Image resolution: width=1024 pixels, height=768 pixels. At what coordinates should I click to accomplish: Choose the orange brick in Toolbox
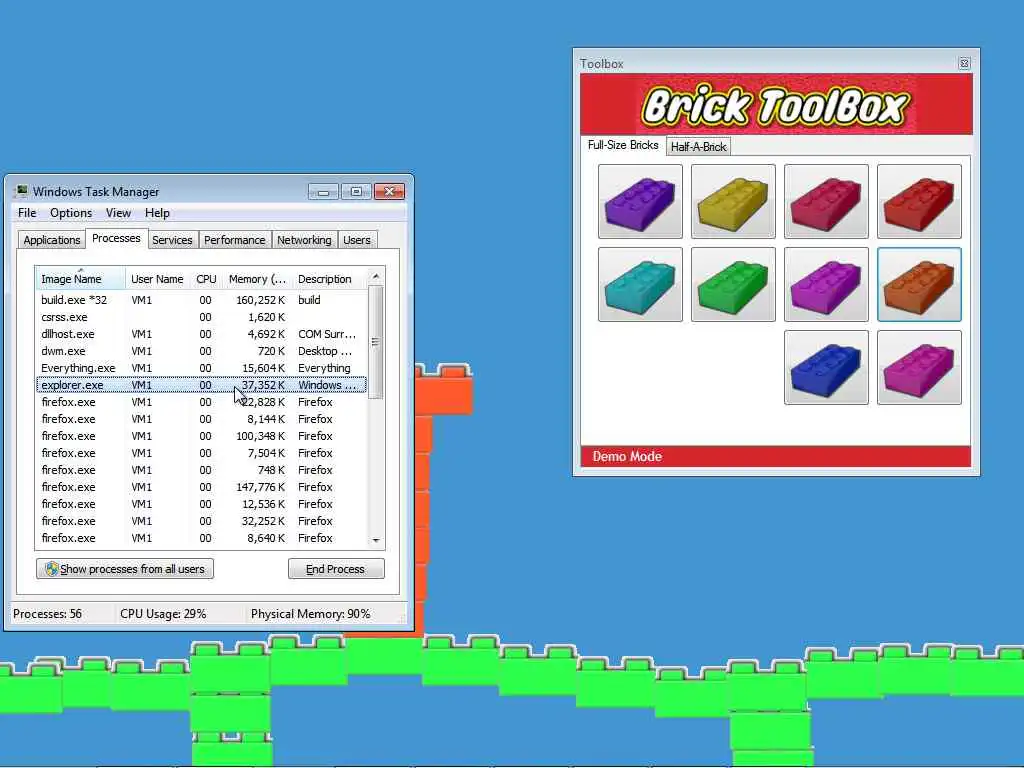coord(919,284)
